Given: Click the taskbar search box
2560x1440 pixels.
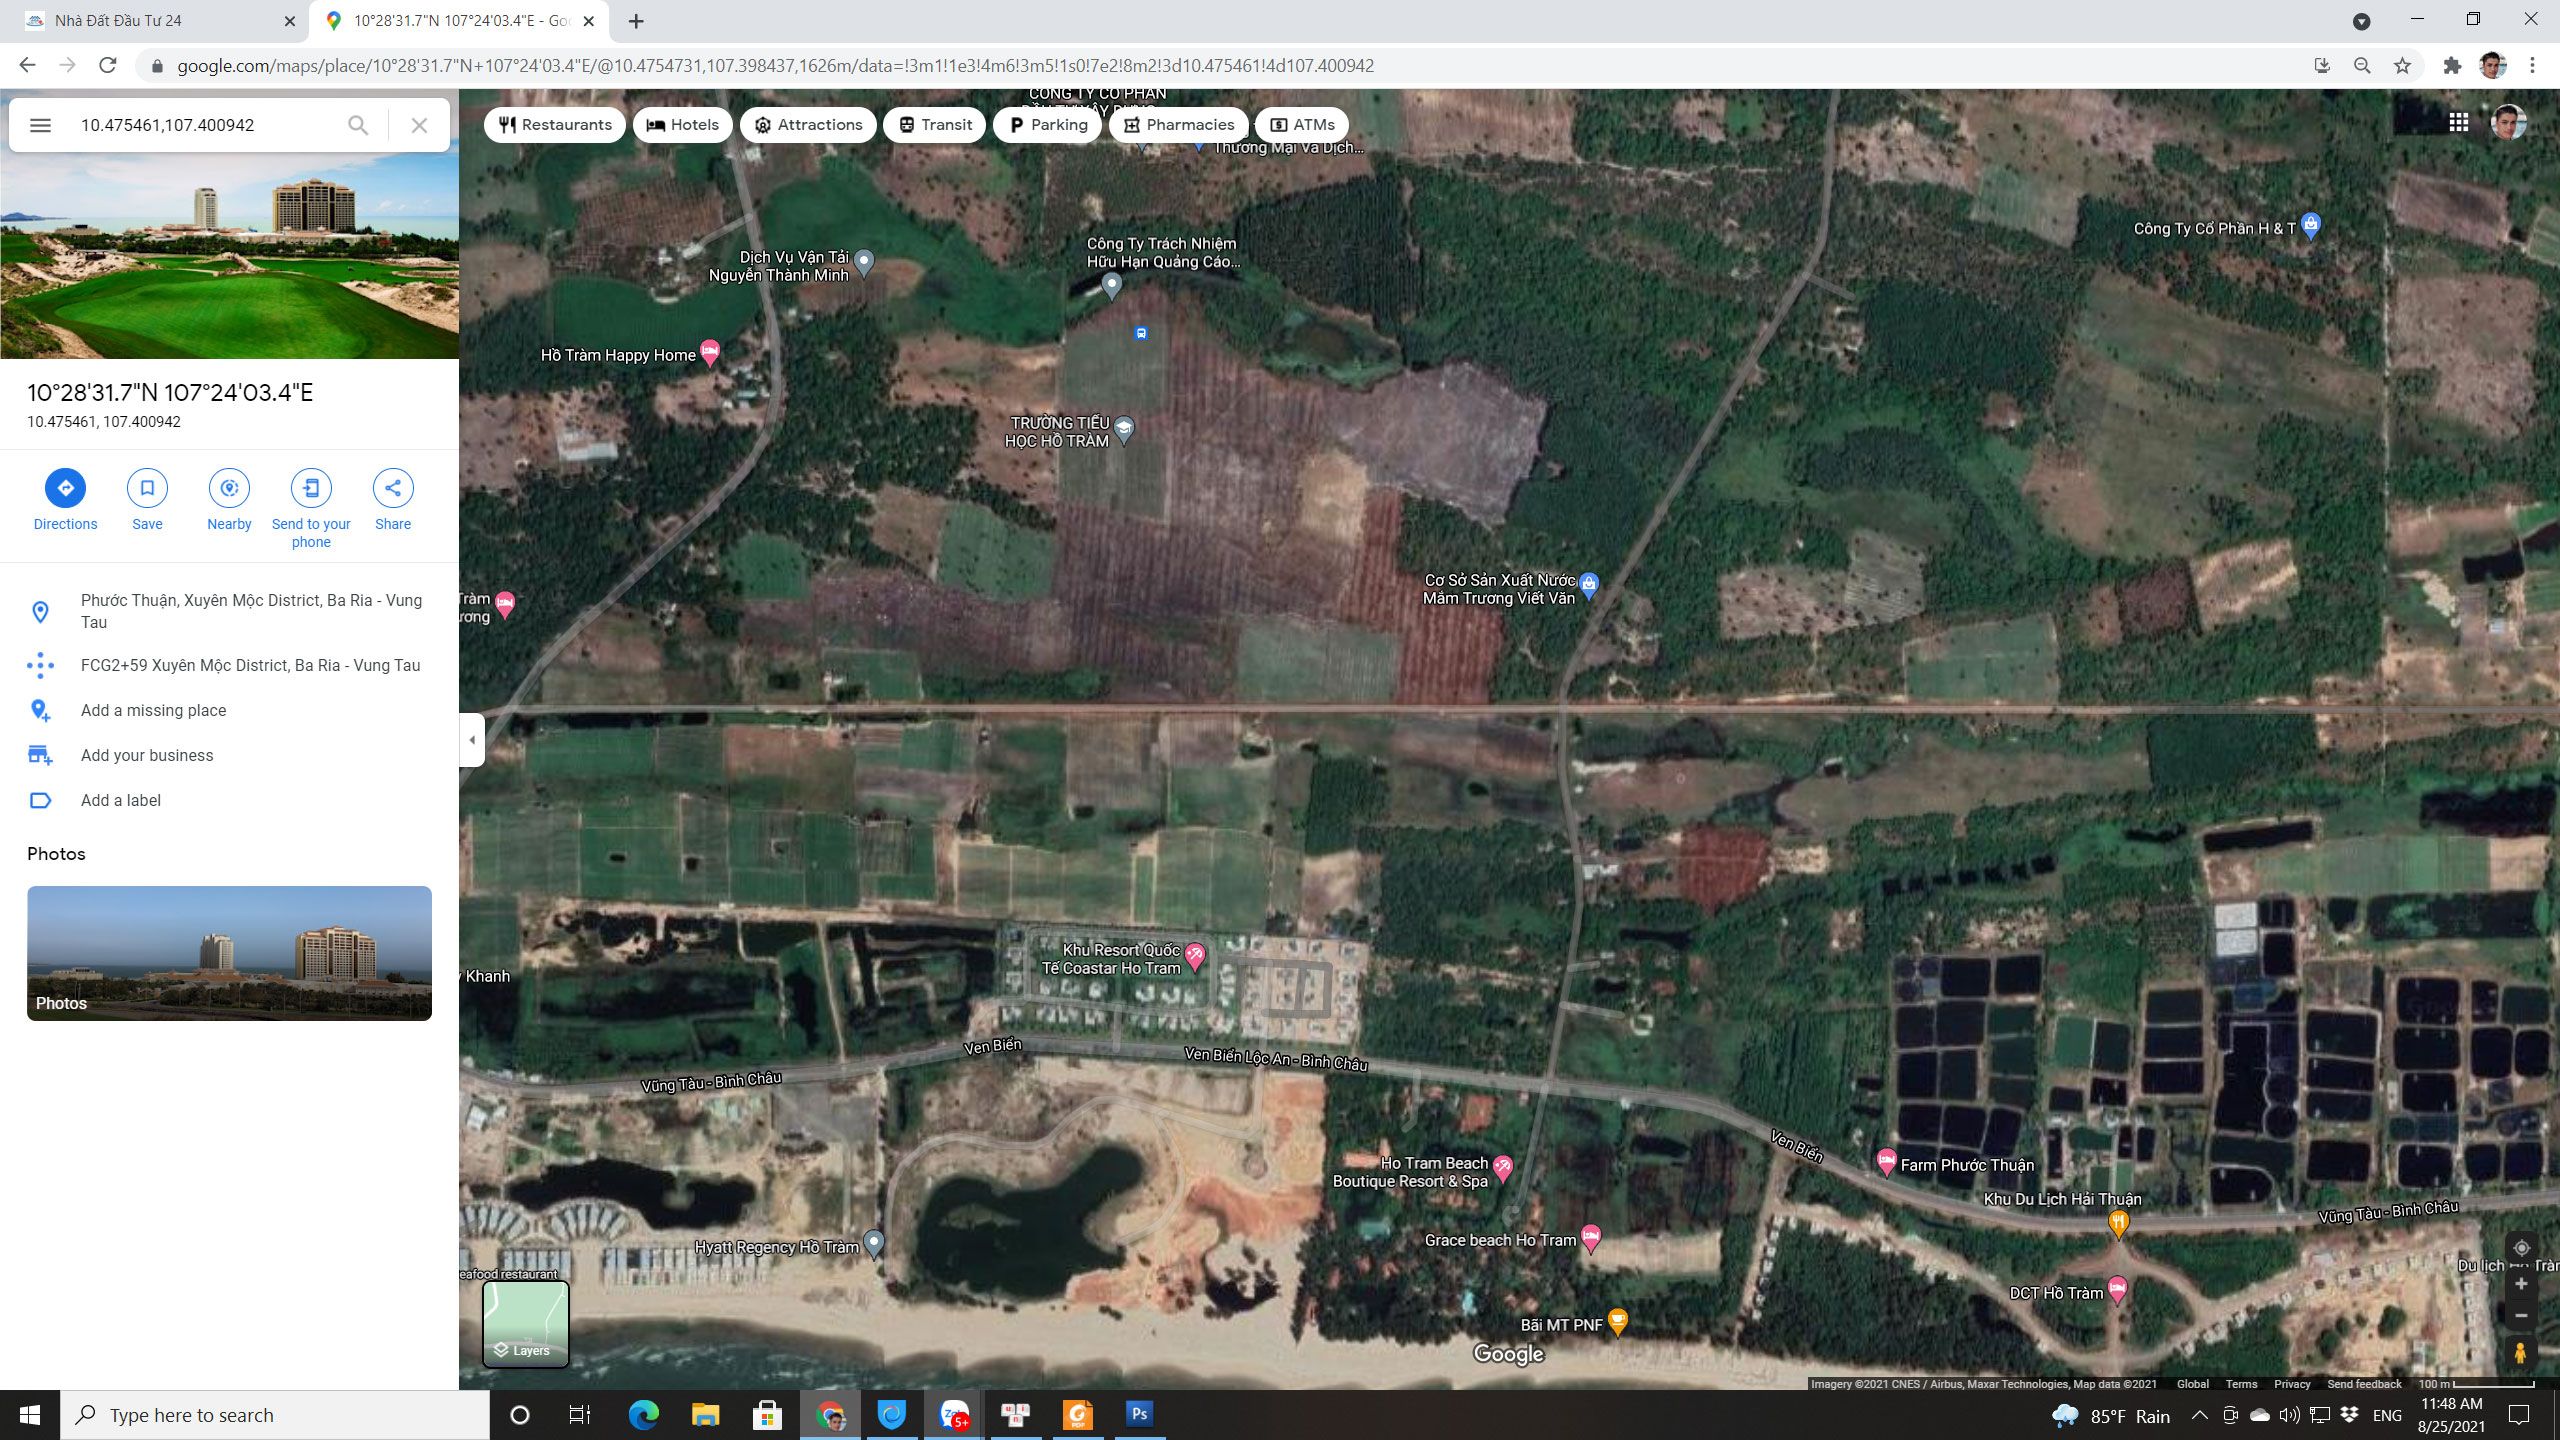Looking at the screenshot, I should pos(276,1415).
